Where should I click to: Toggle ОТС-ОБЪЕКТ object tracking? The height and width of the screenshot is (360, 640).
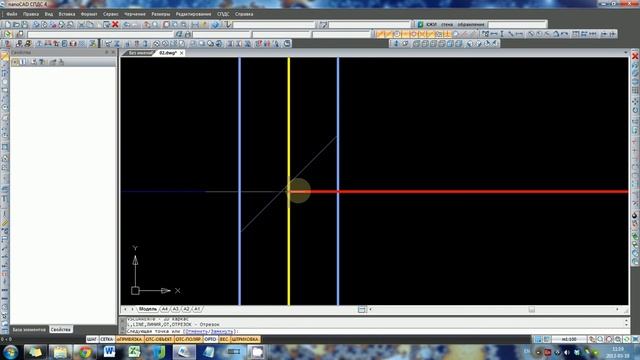(x=159, y=339)
